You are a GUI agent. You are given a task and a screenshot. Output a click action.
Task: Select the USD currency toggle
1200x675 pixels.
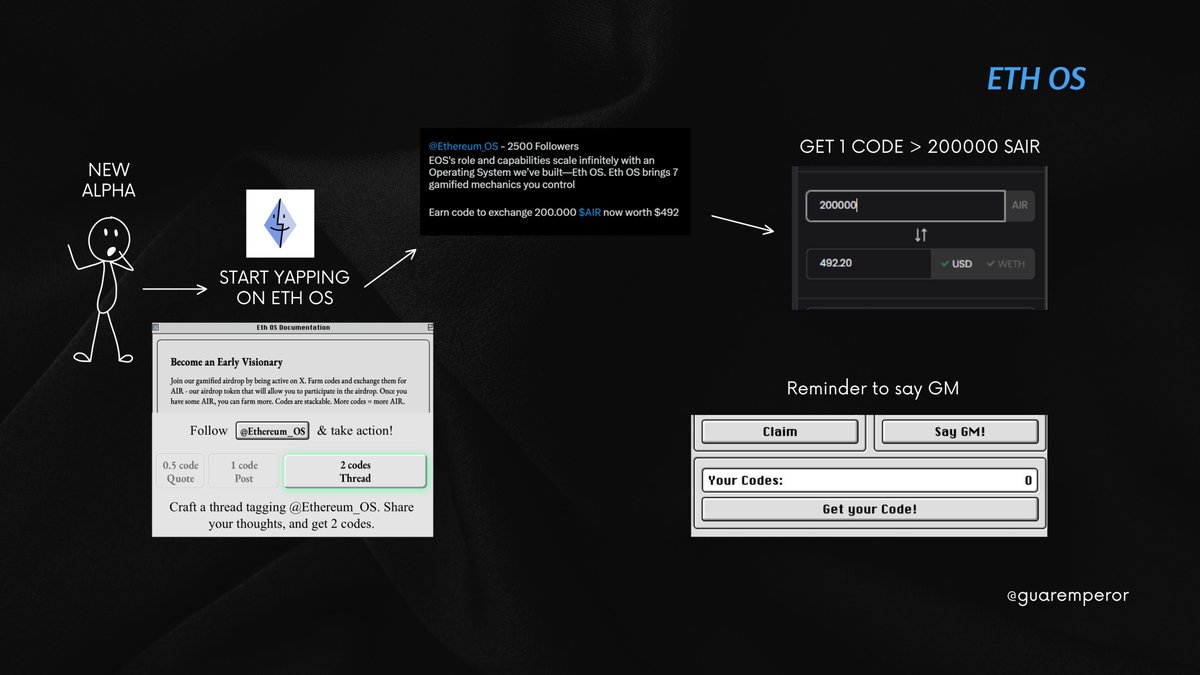pos(955,264)
